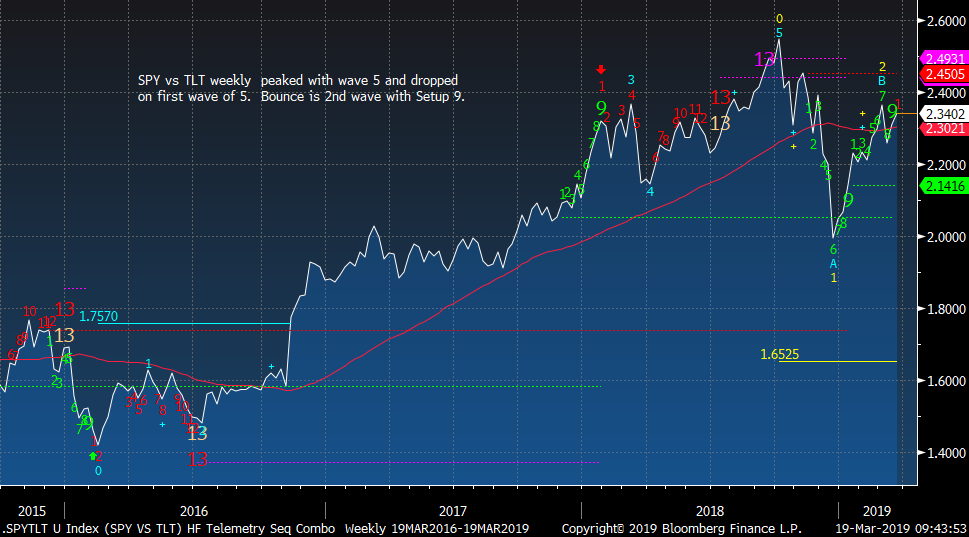Click the cyan 0 below 2015 low
Screen dimensions: 969x537
tap(98, 471)
